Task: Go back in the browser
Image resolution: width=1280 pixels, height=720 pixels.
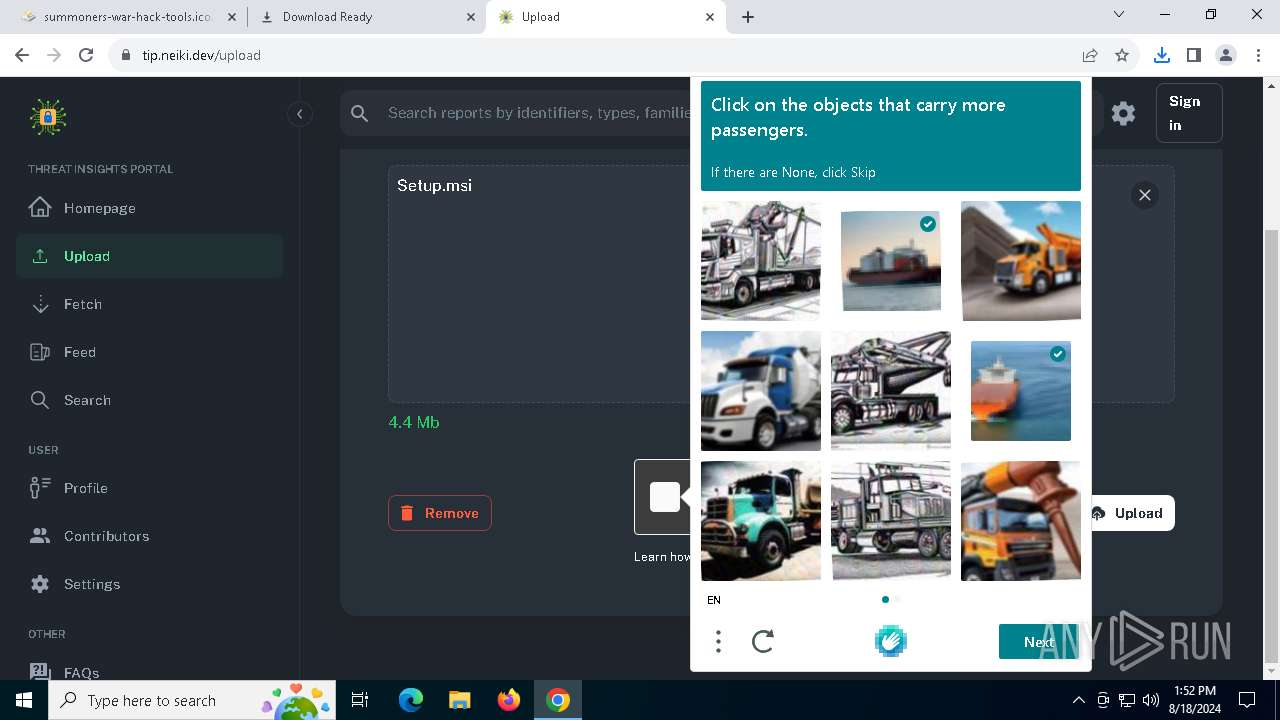Action: tap(22, 55)
